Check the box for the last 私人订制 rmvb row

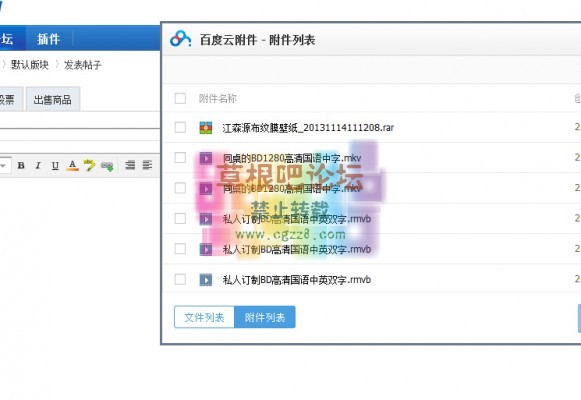coord(180,279)
